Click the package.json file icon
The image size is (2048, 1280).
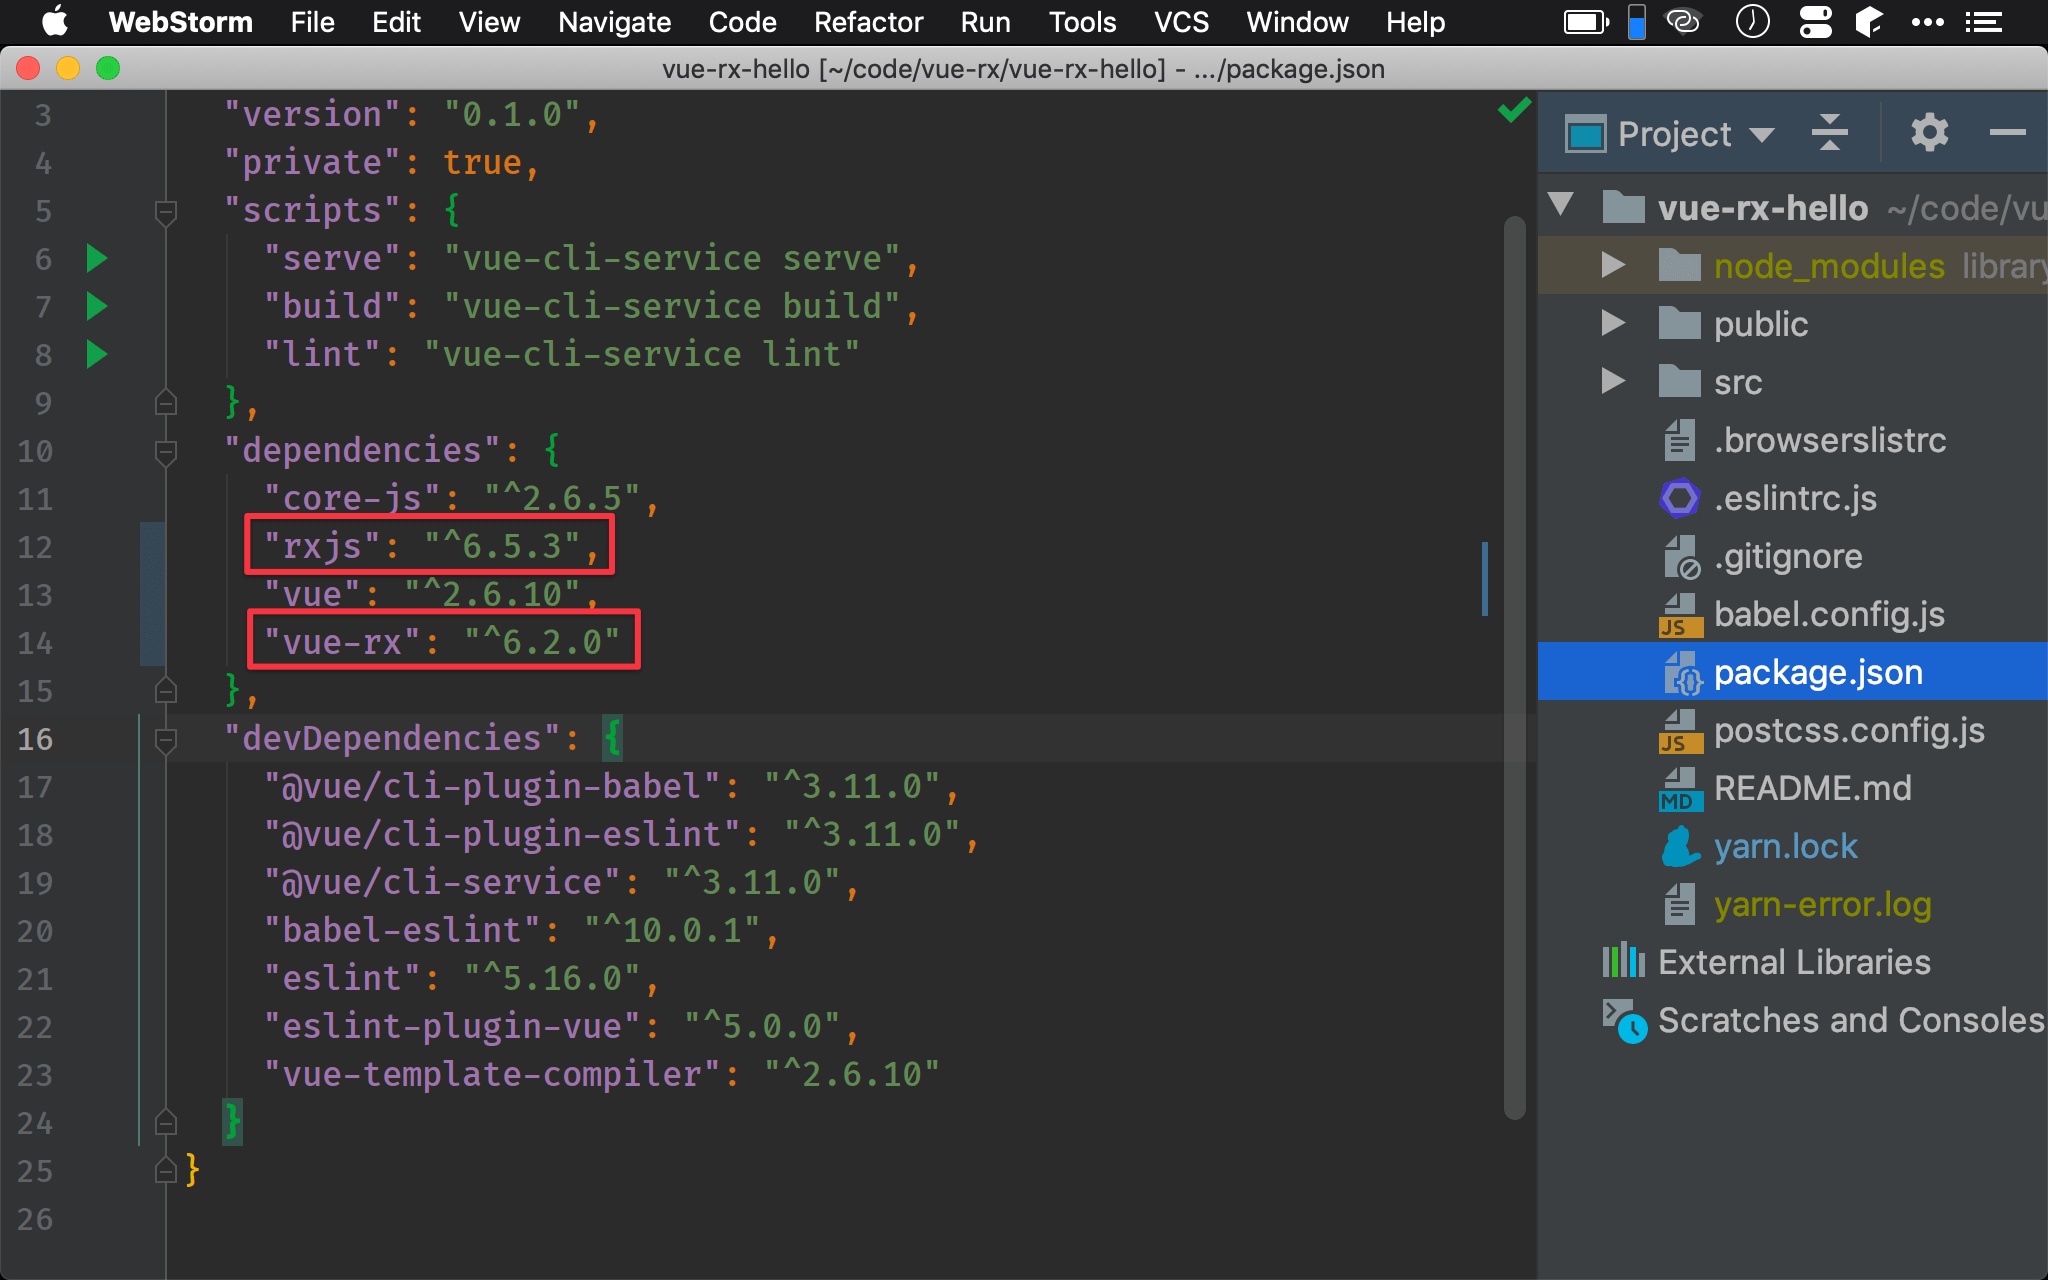click(x=1682, y=673)
